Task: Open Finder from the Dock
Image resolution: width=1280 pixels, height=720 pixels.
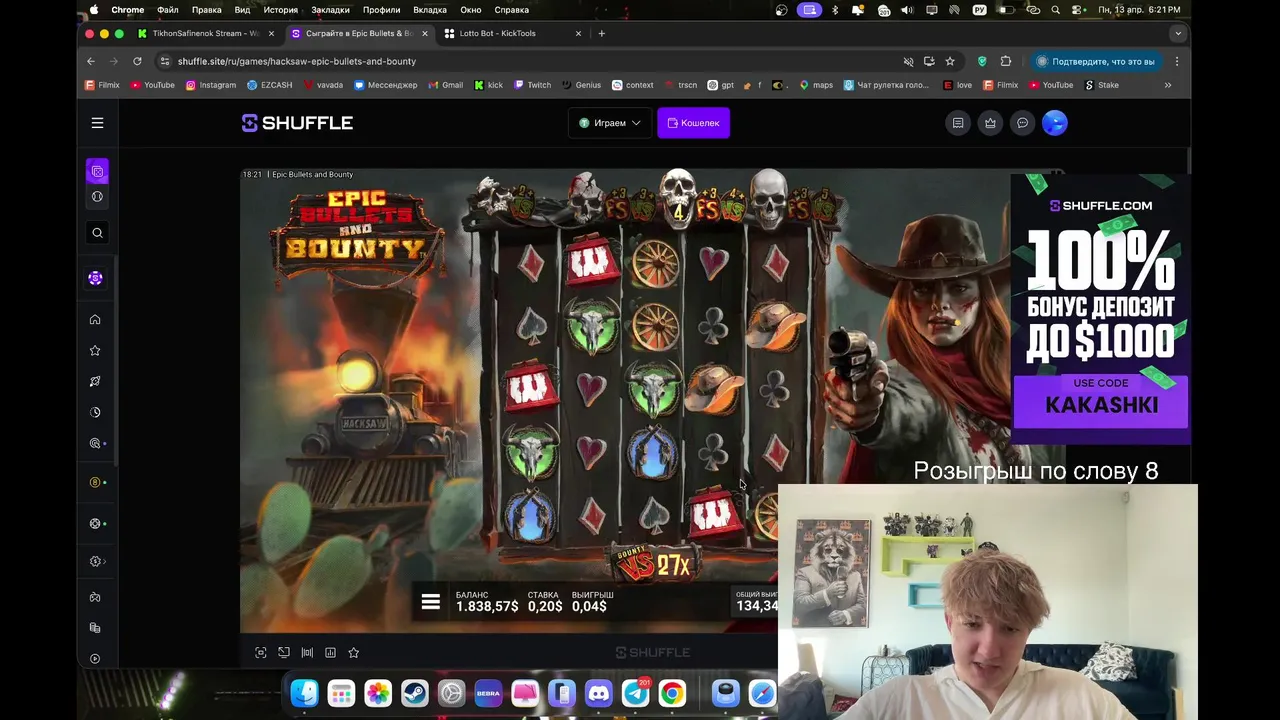Action: 304,692
